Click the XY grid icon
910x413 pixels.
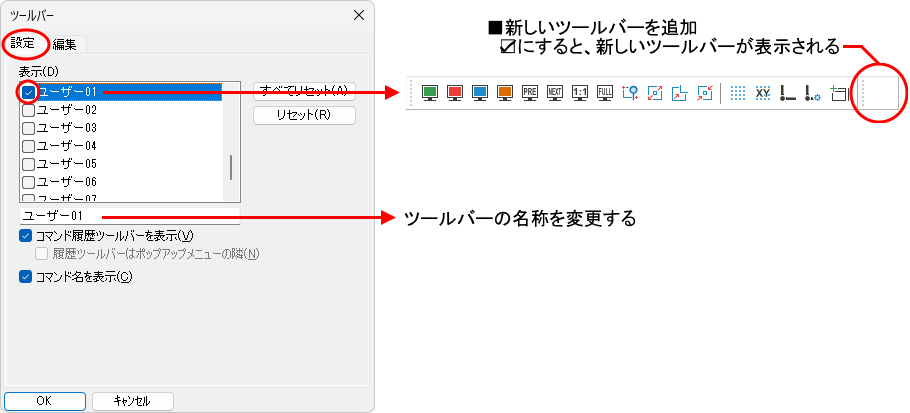[x=763, y=93]
